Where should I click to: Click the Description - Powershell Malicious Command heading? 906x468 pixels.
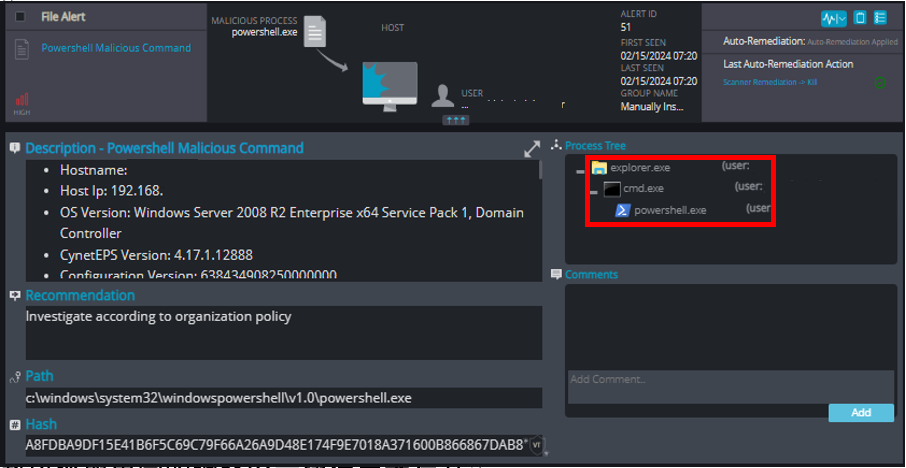(165, 148)
